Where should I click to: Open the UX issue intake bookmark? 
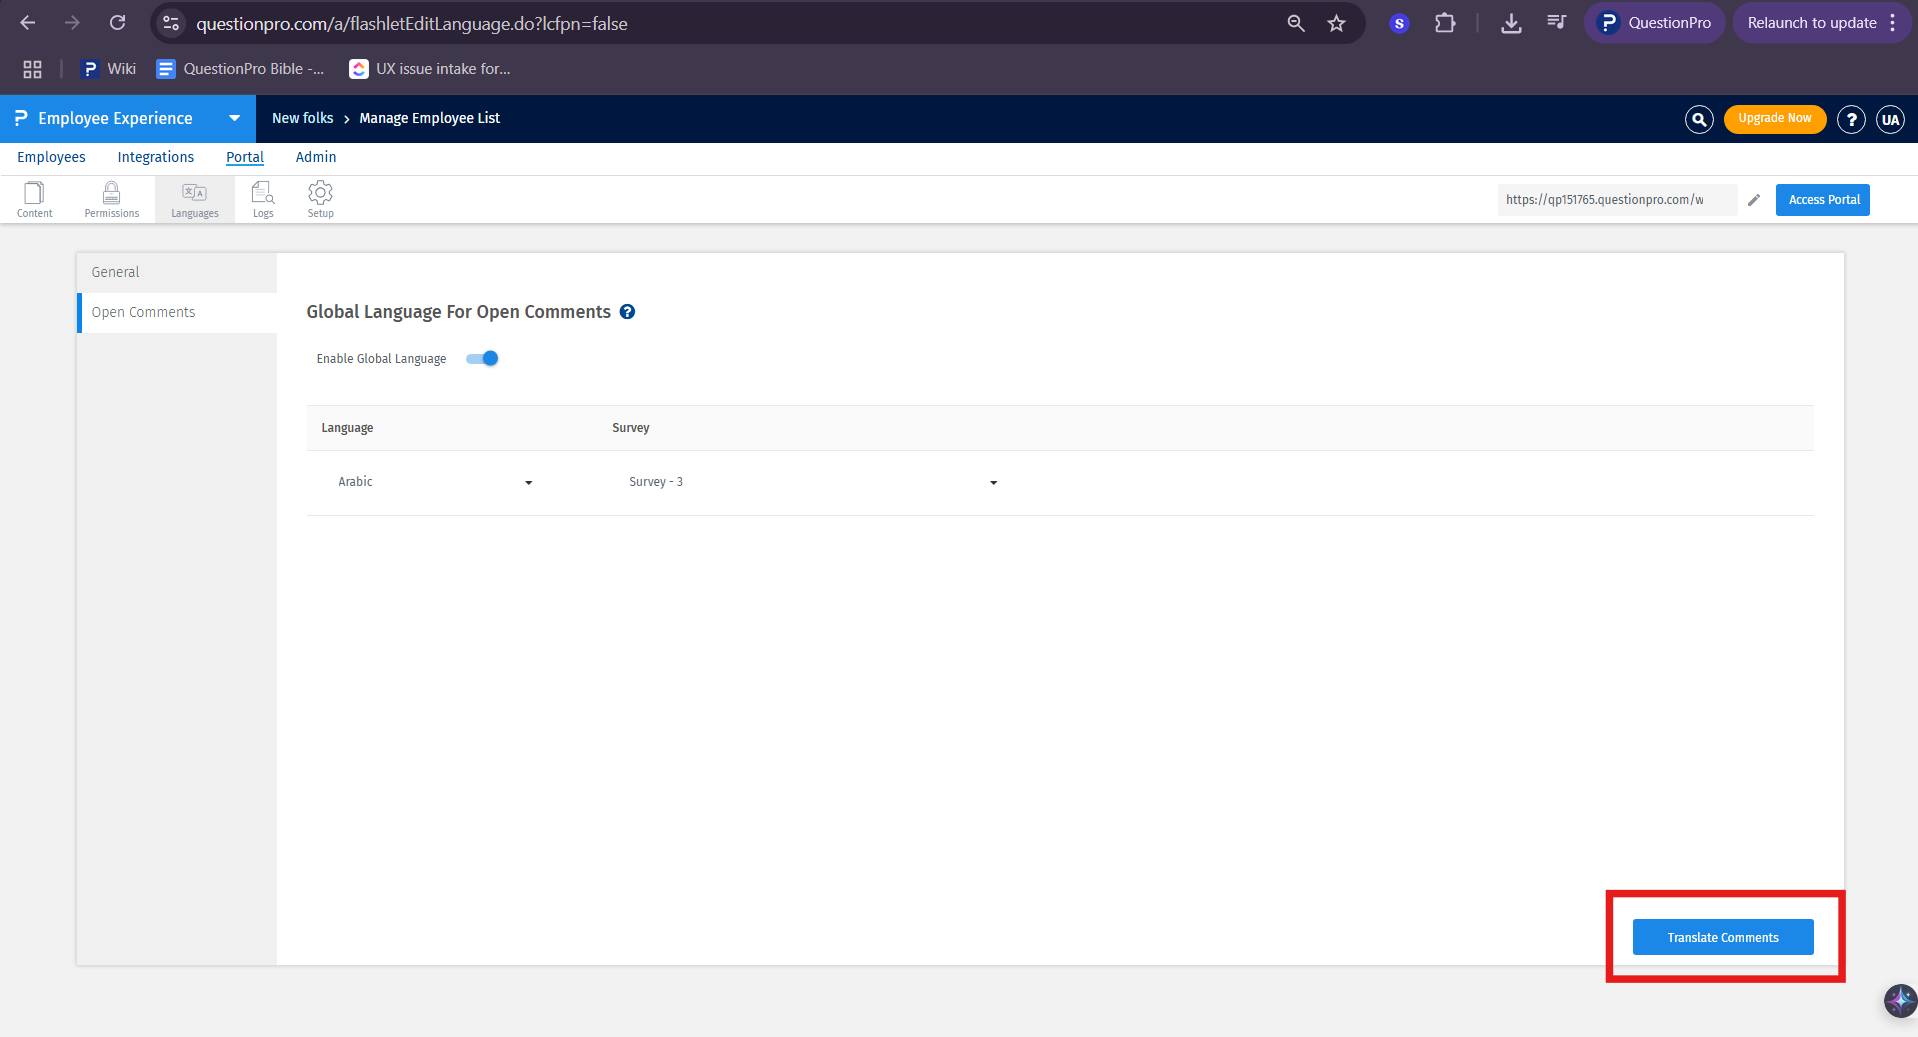[430, 69]
